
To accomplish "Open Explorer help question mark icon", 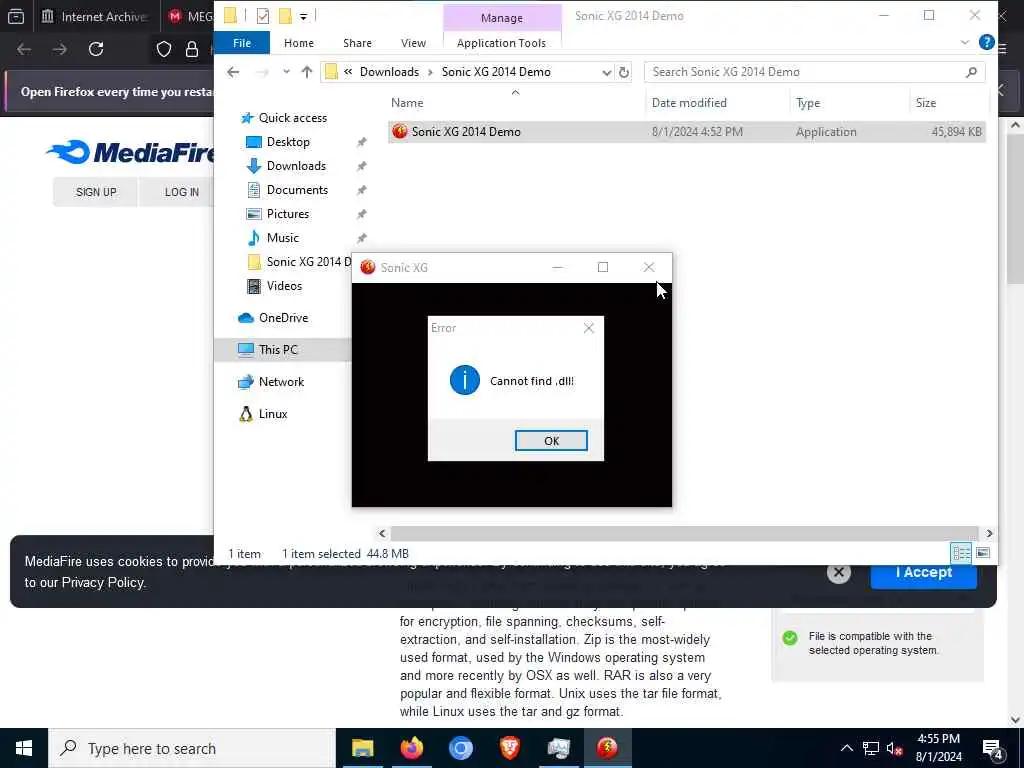I will click(987, 42).
